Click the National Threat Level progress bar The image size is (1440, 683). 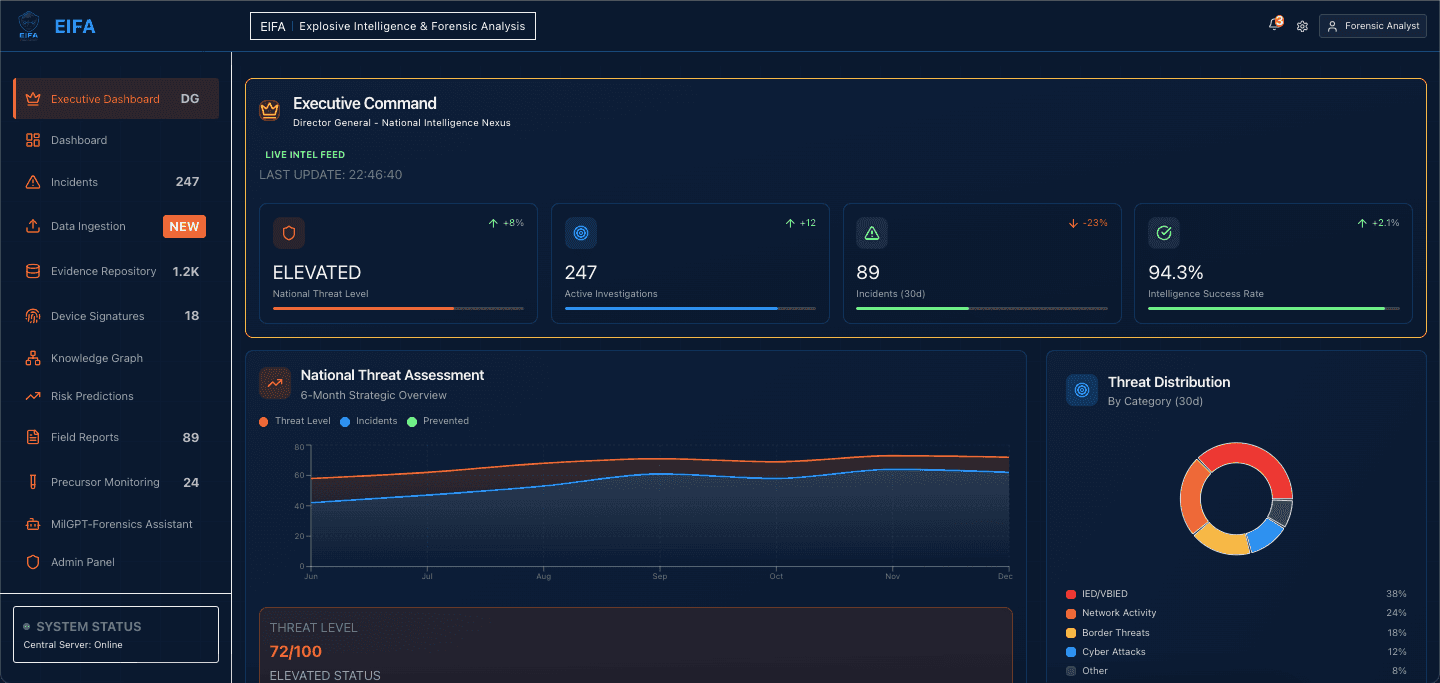(x=398, y=308)
